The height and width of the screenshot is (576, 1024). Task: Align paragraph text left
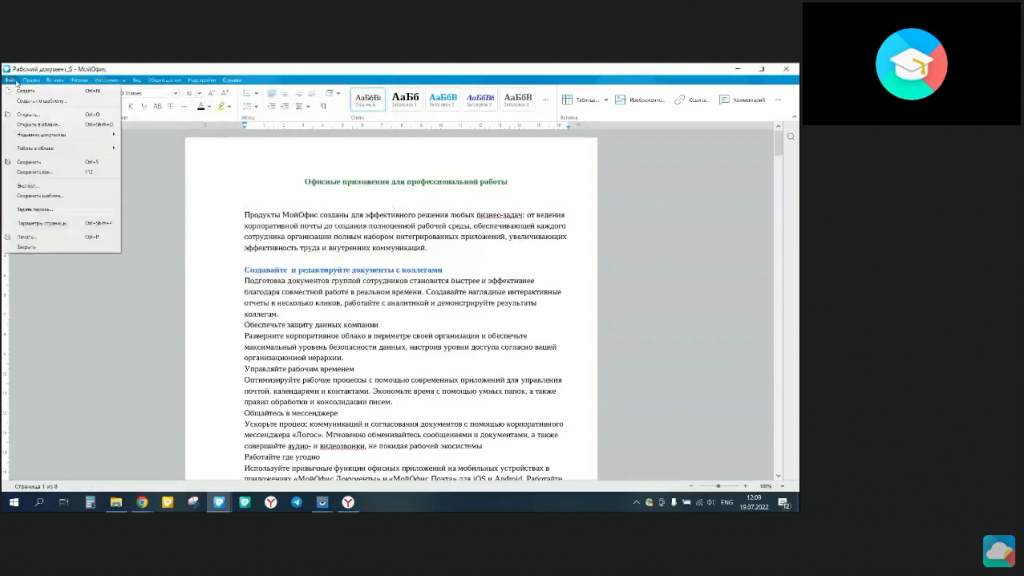272,93
